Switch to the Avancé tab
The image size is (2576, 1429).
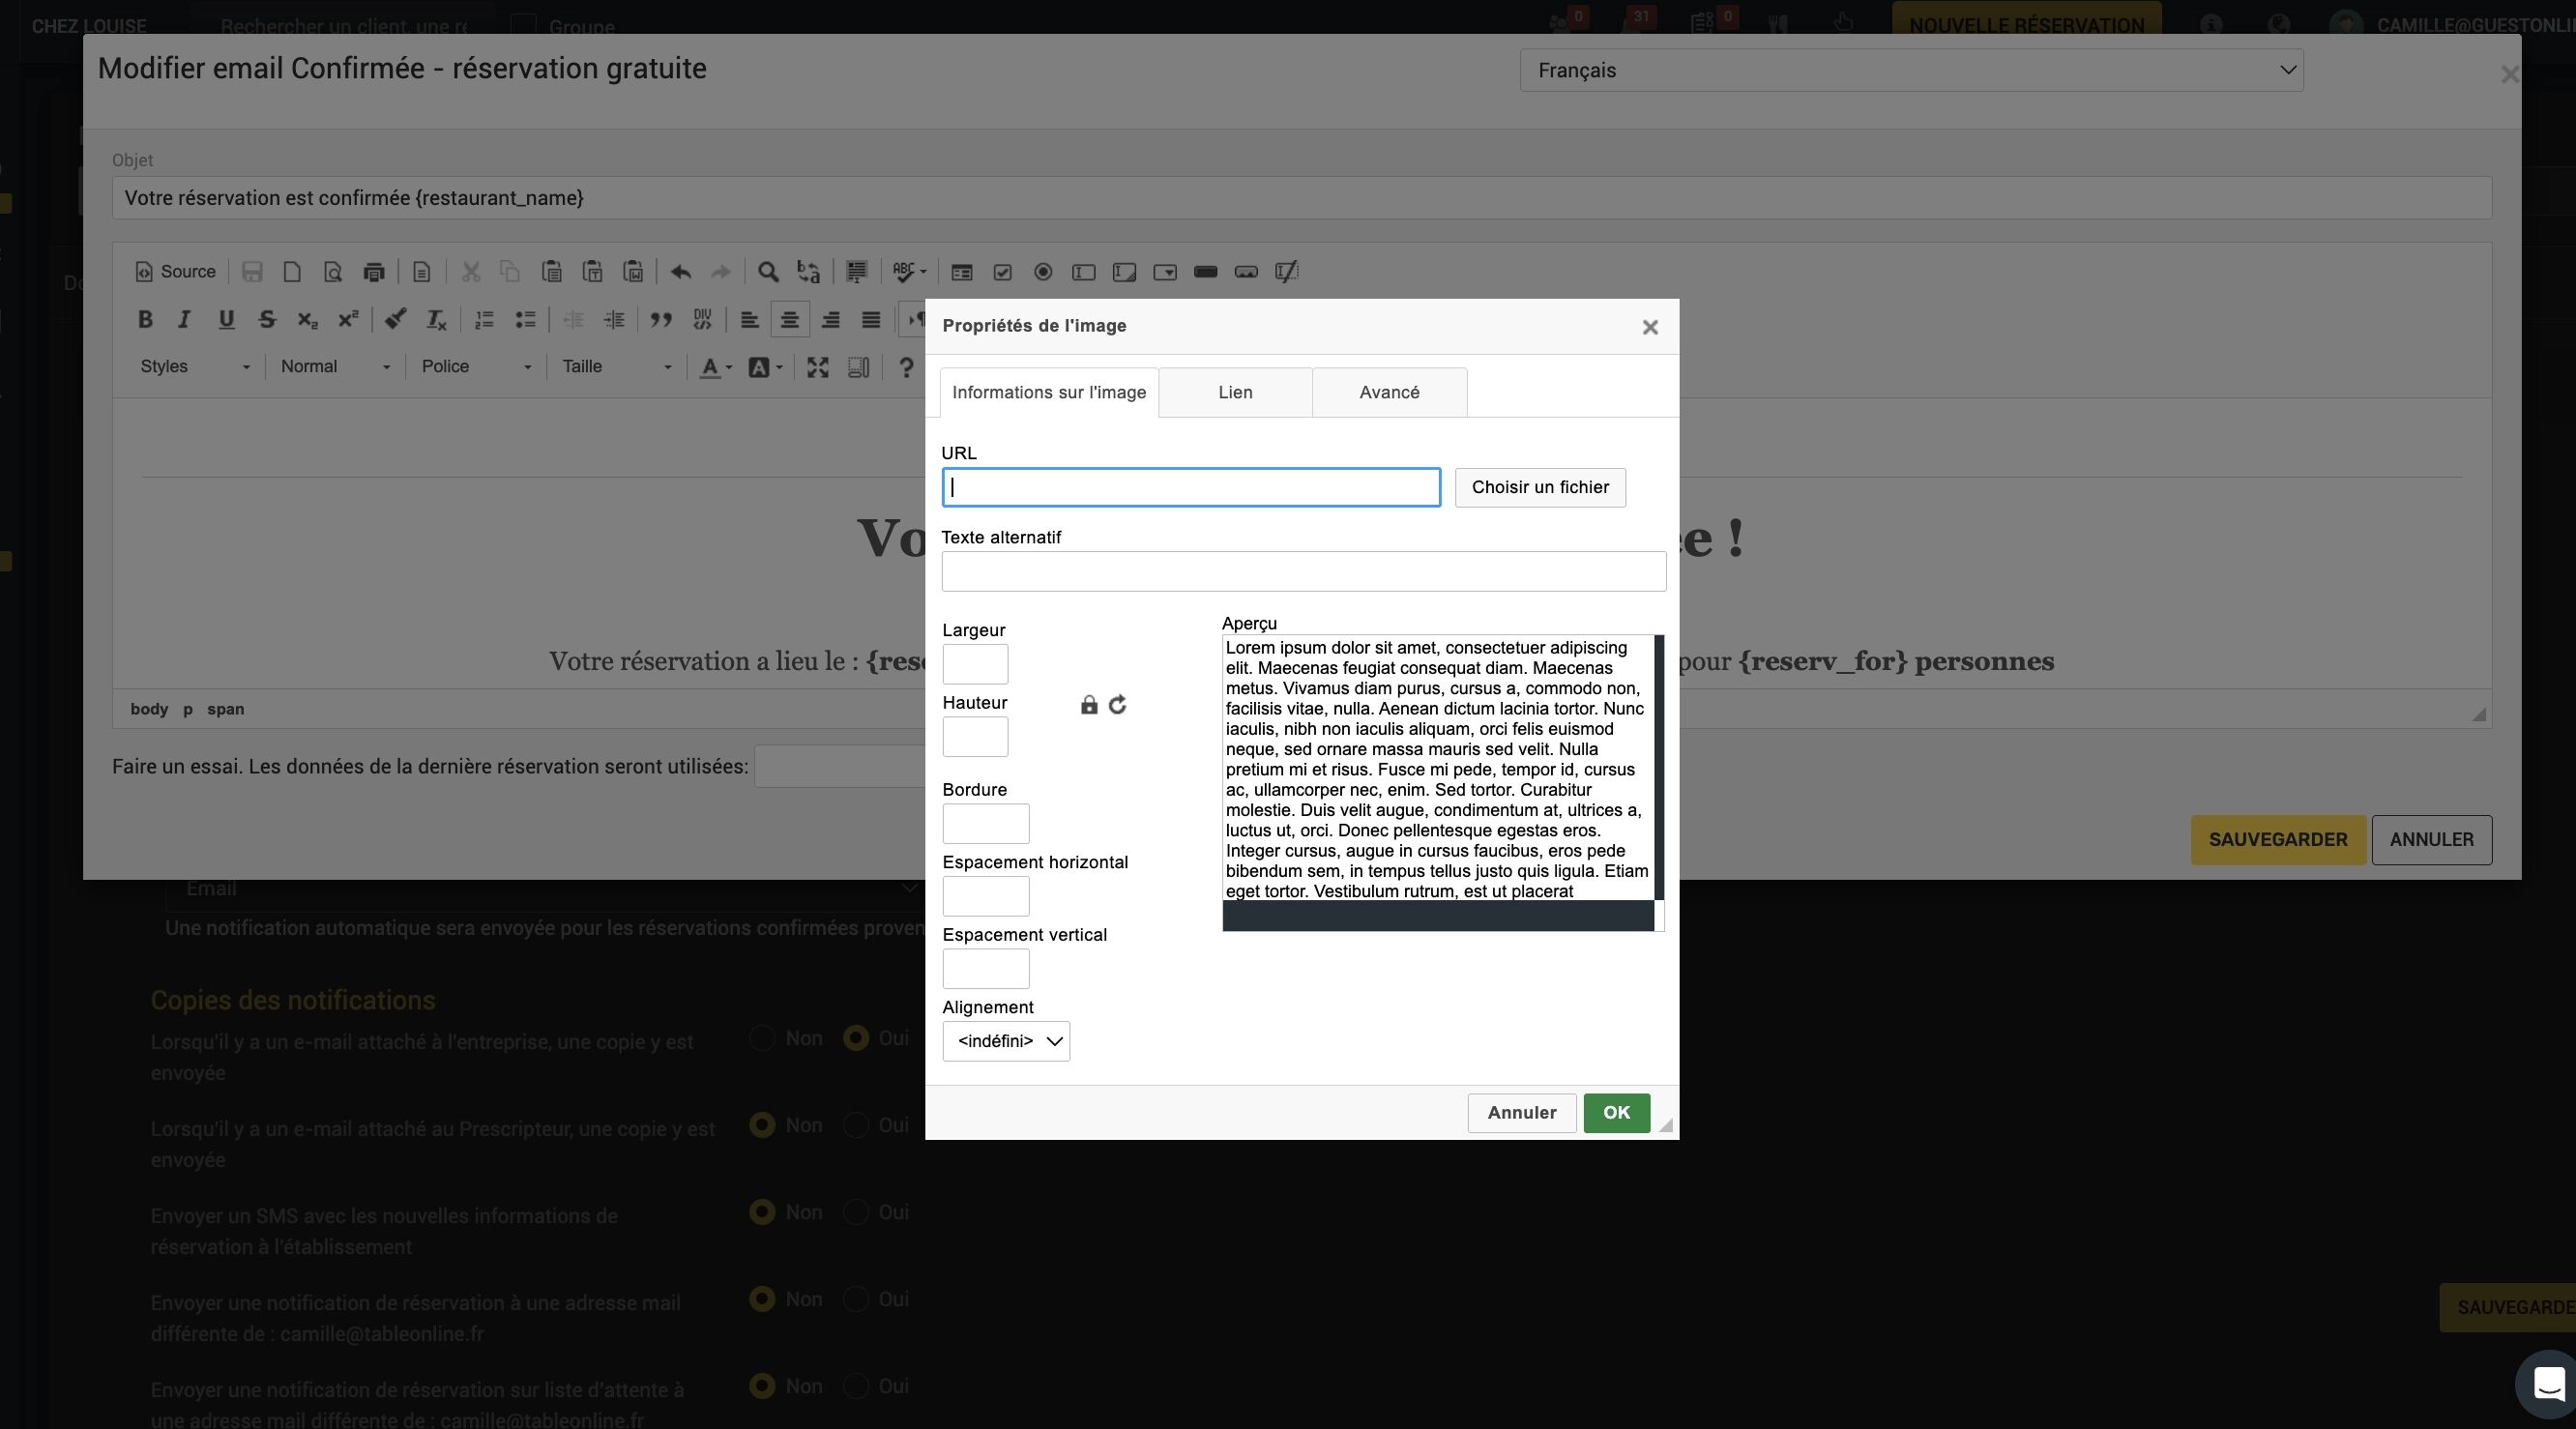point(1389,392)
